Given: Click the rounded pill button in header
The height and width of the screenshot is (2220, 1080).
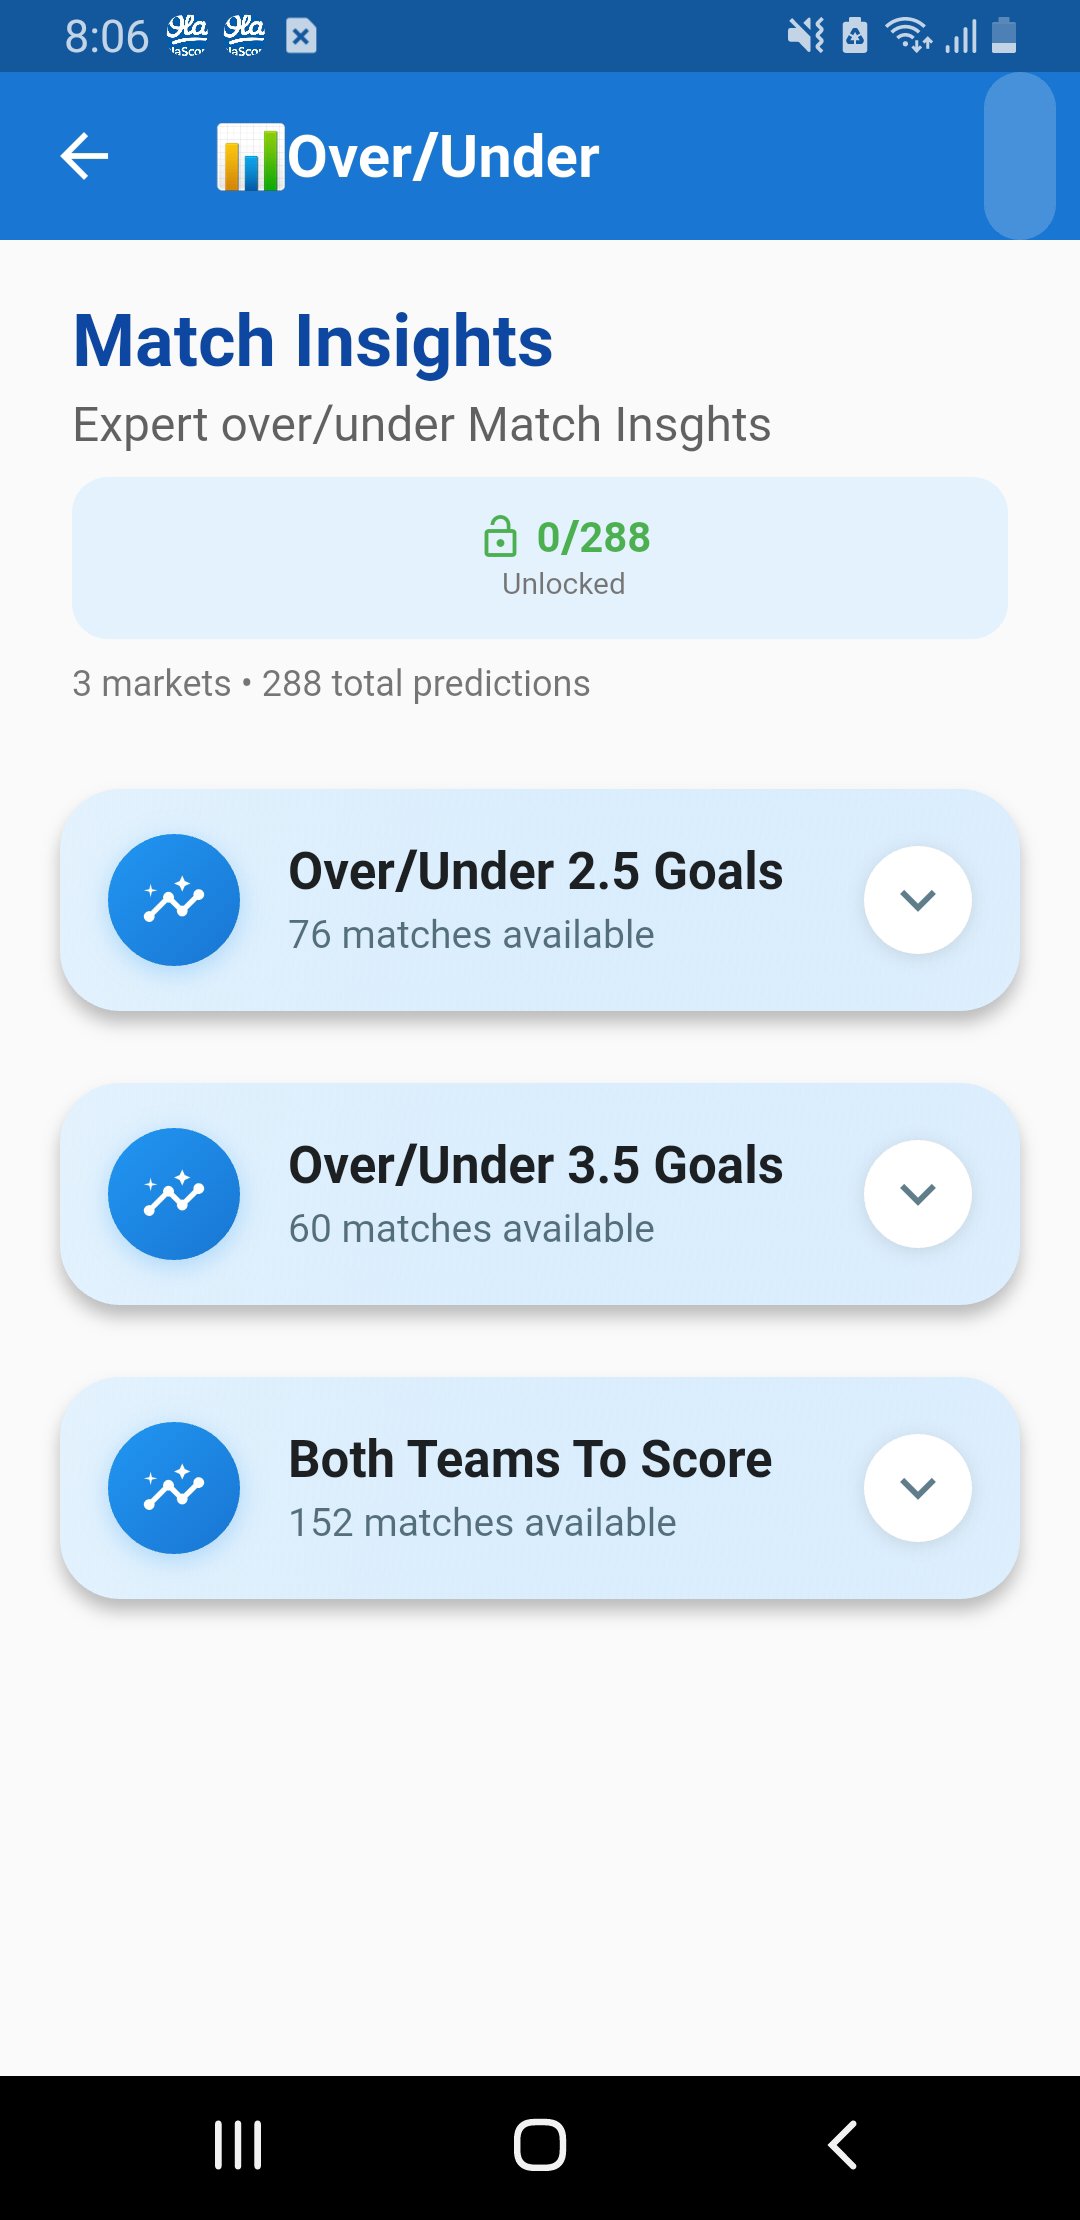Looking at the screenshot, I should (1019, 156).
